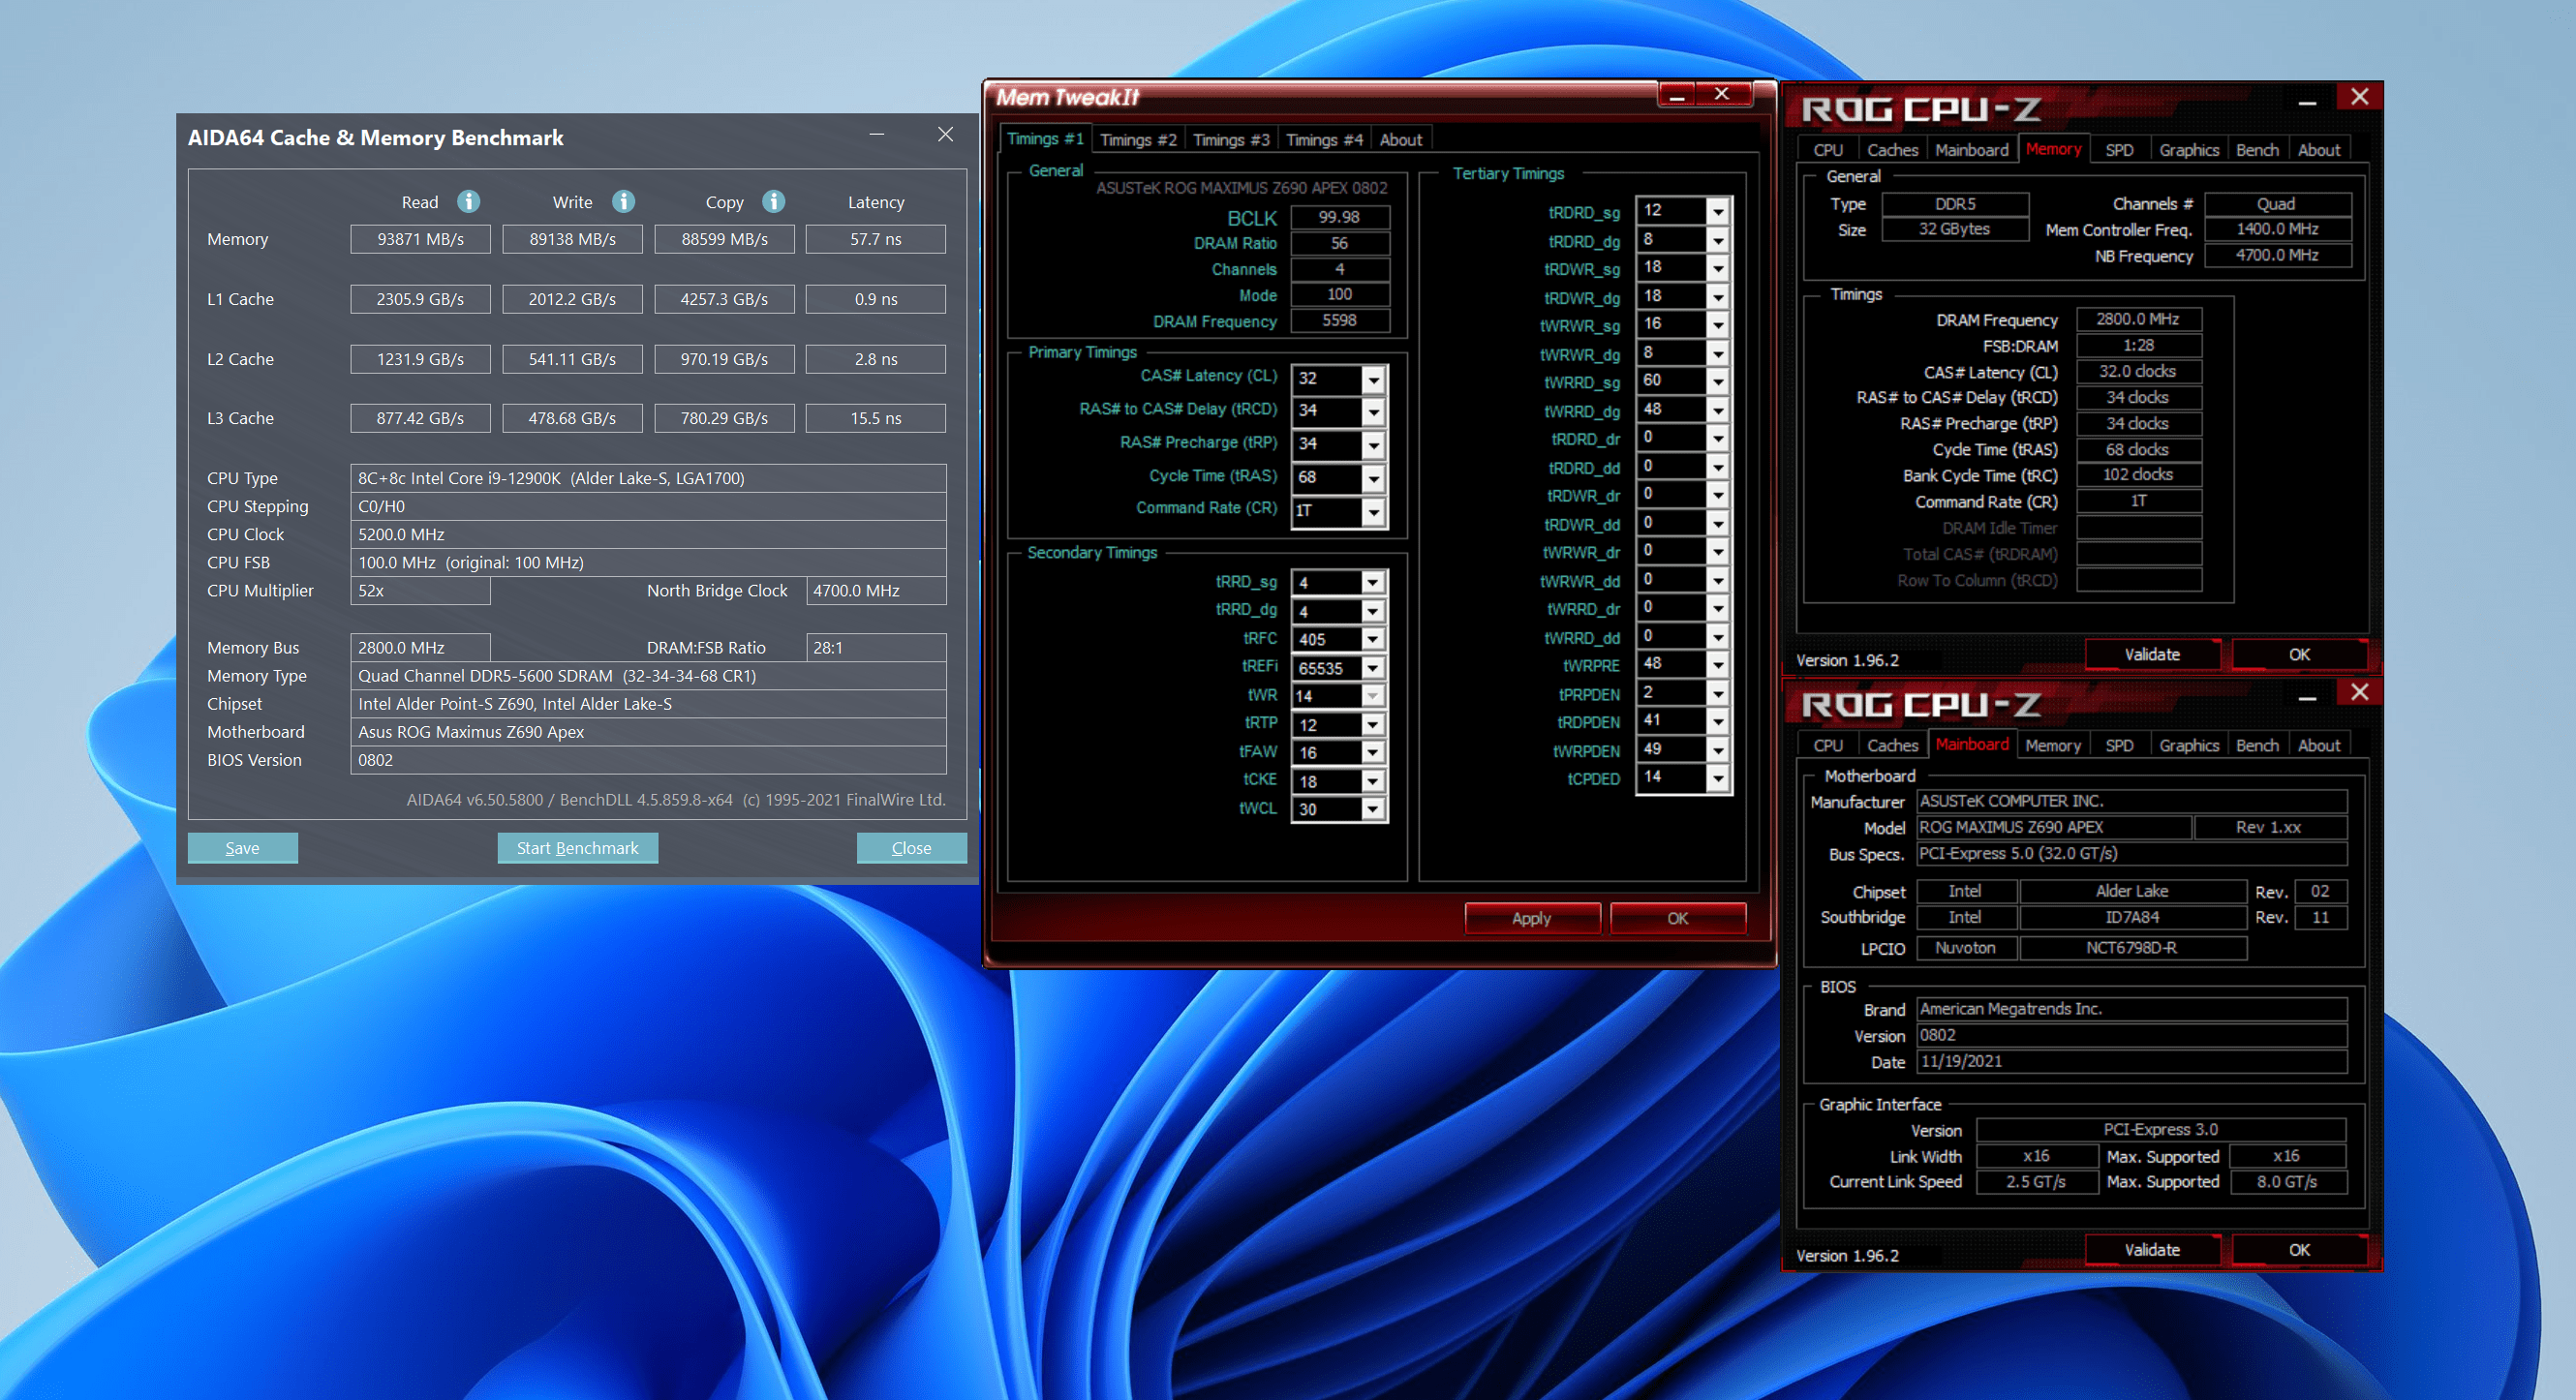2576x1400 pixels.
Task: Open the CAS# Latency (CL) dropdown
Action: (1374, 379)
